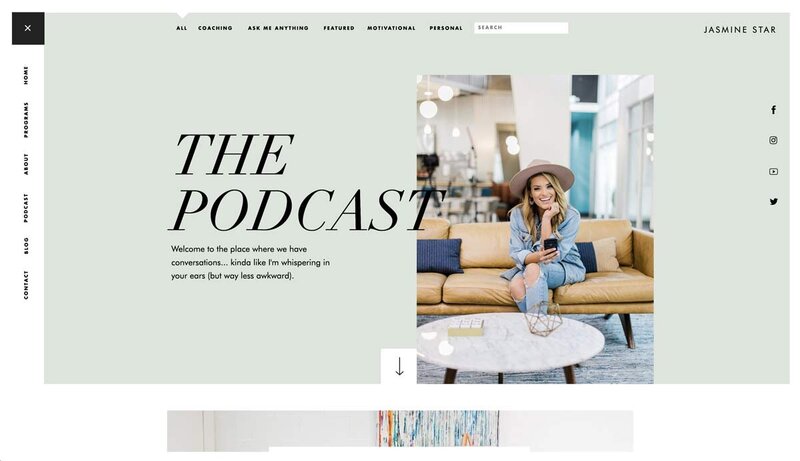Open the Facebook social icon
This screenshot has width=800, height=461.
click(x=773, y=110)
